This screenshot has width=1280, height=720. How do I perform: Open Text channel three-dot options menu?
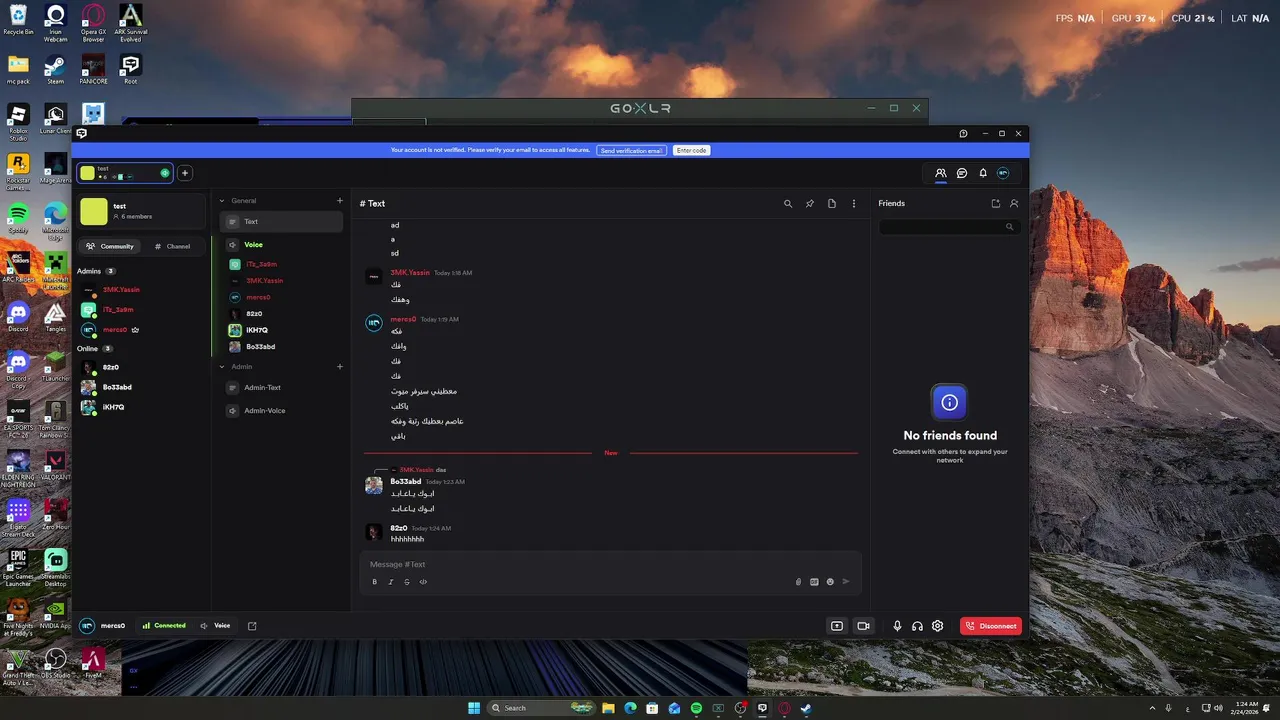(854, 203)
